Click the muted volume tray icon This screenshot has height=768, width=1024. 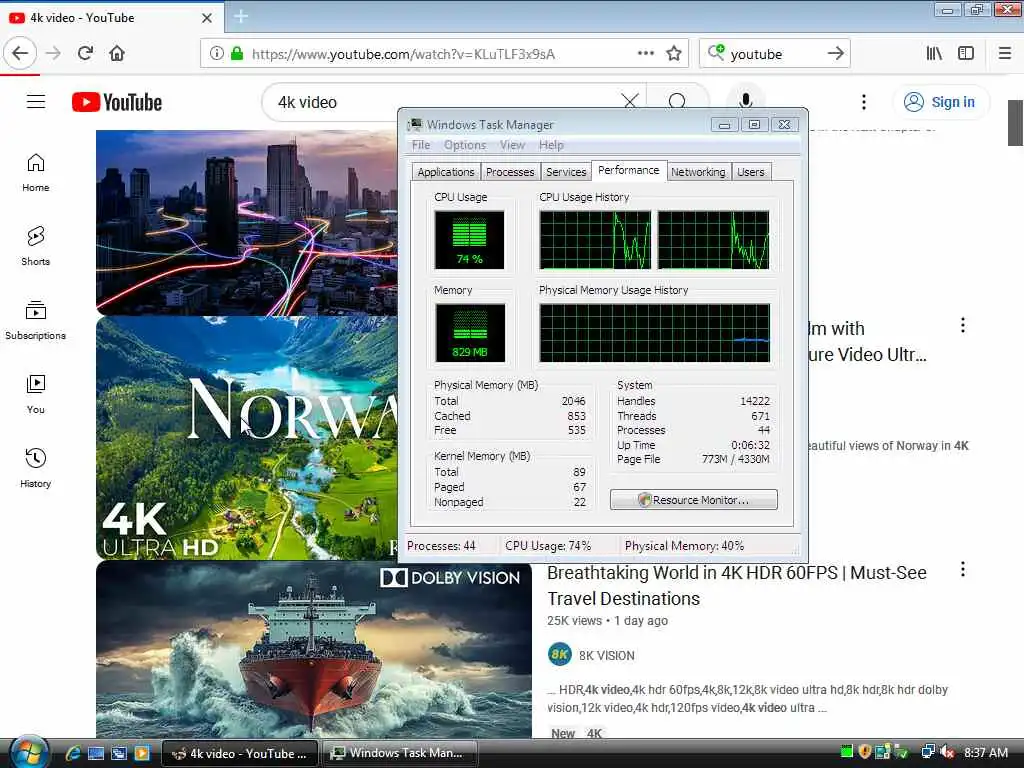coord(947,752)
